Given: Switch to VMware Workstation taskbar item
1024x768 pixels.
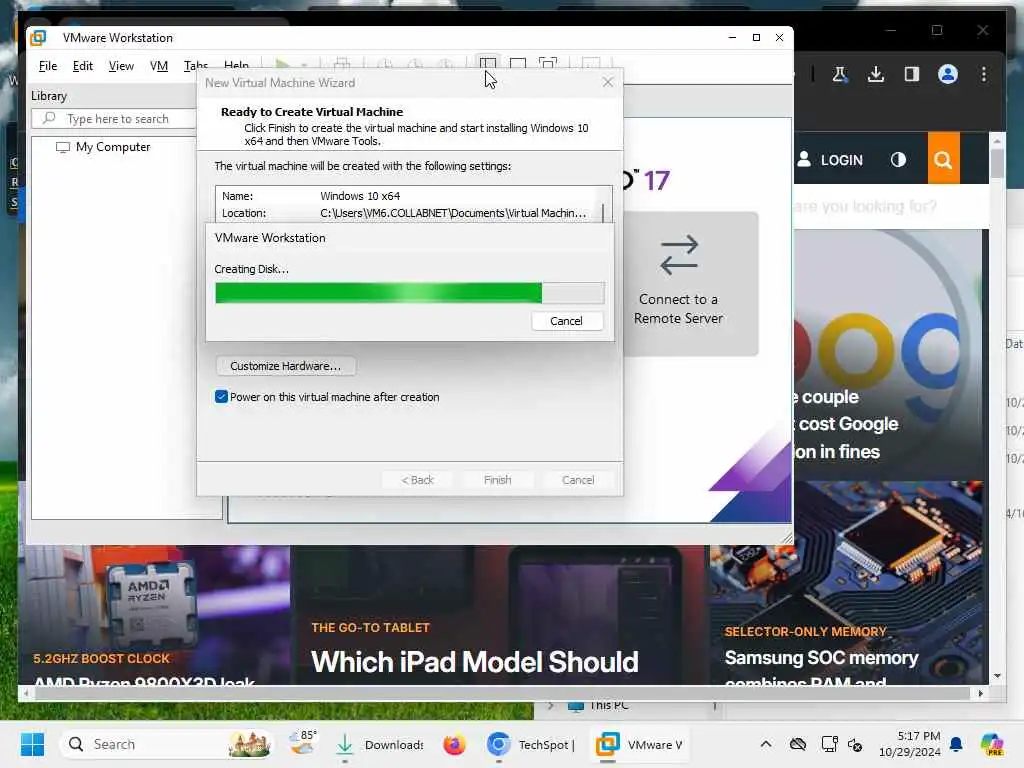Looking at the screenshot, I should pos(639,744).
